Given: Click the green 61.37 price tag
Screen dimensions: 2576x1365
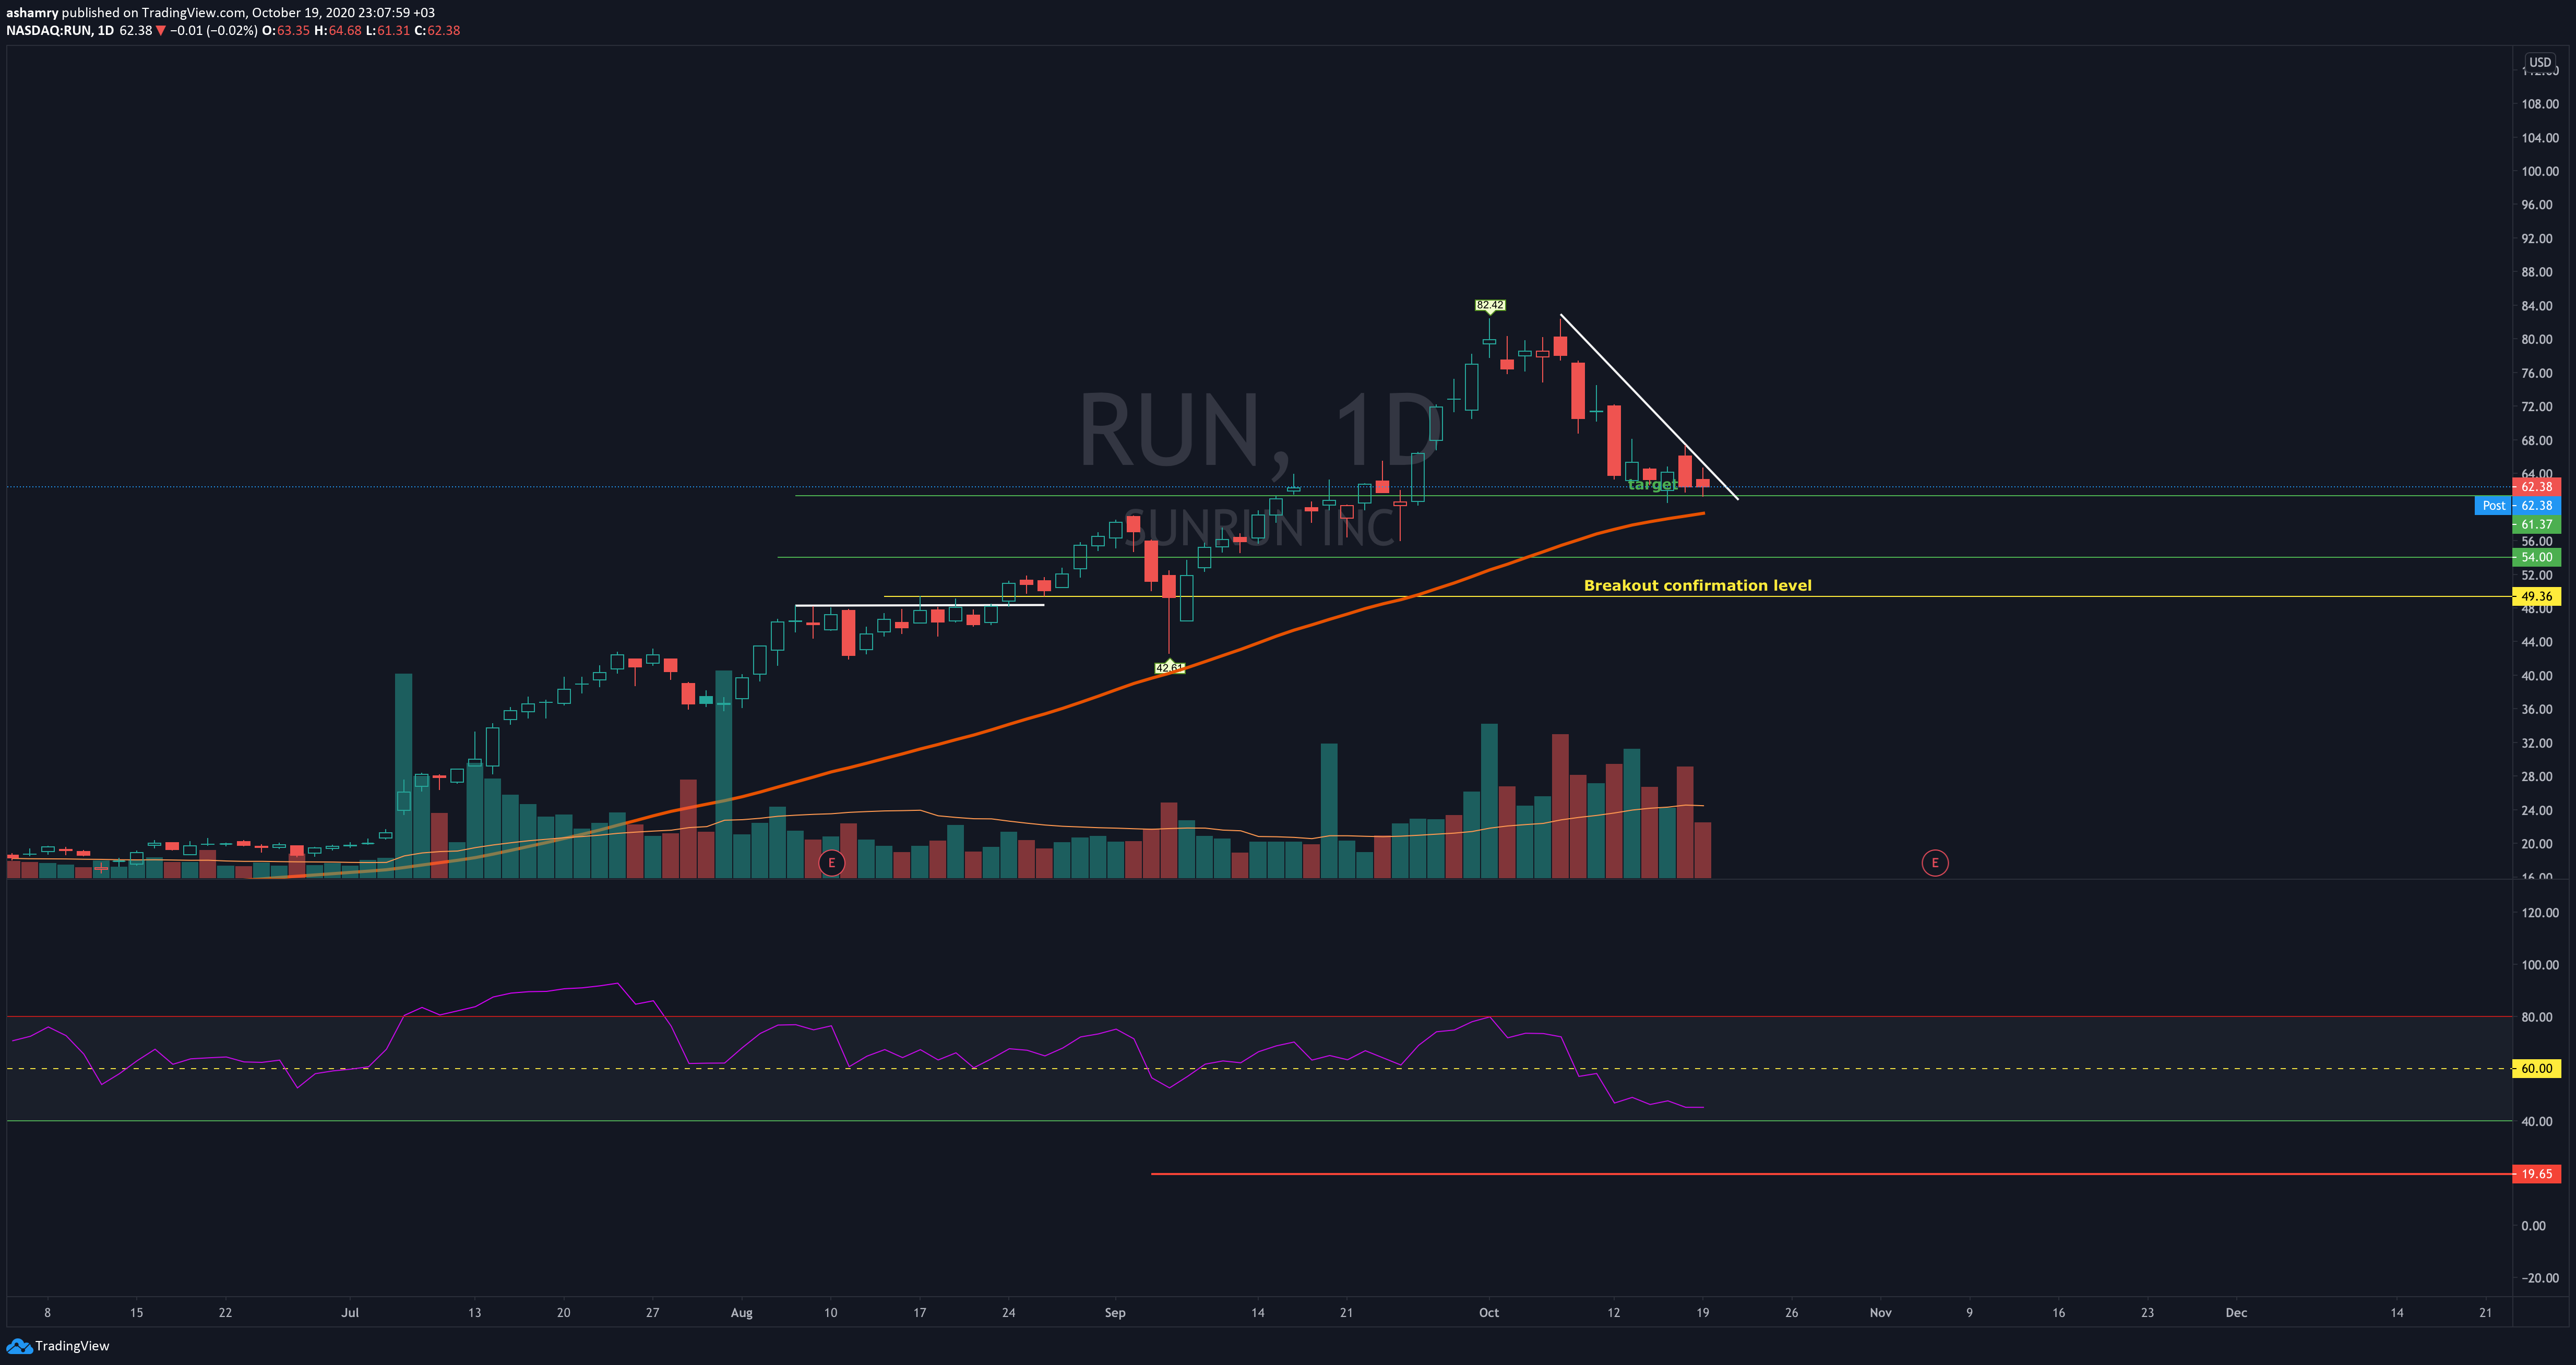Looking at the screenshot, I should 2536,524.
